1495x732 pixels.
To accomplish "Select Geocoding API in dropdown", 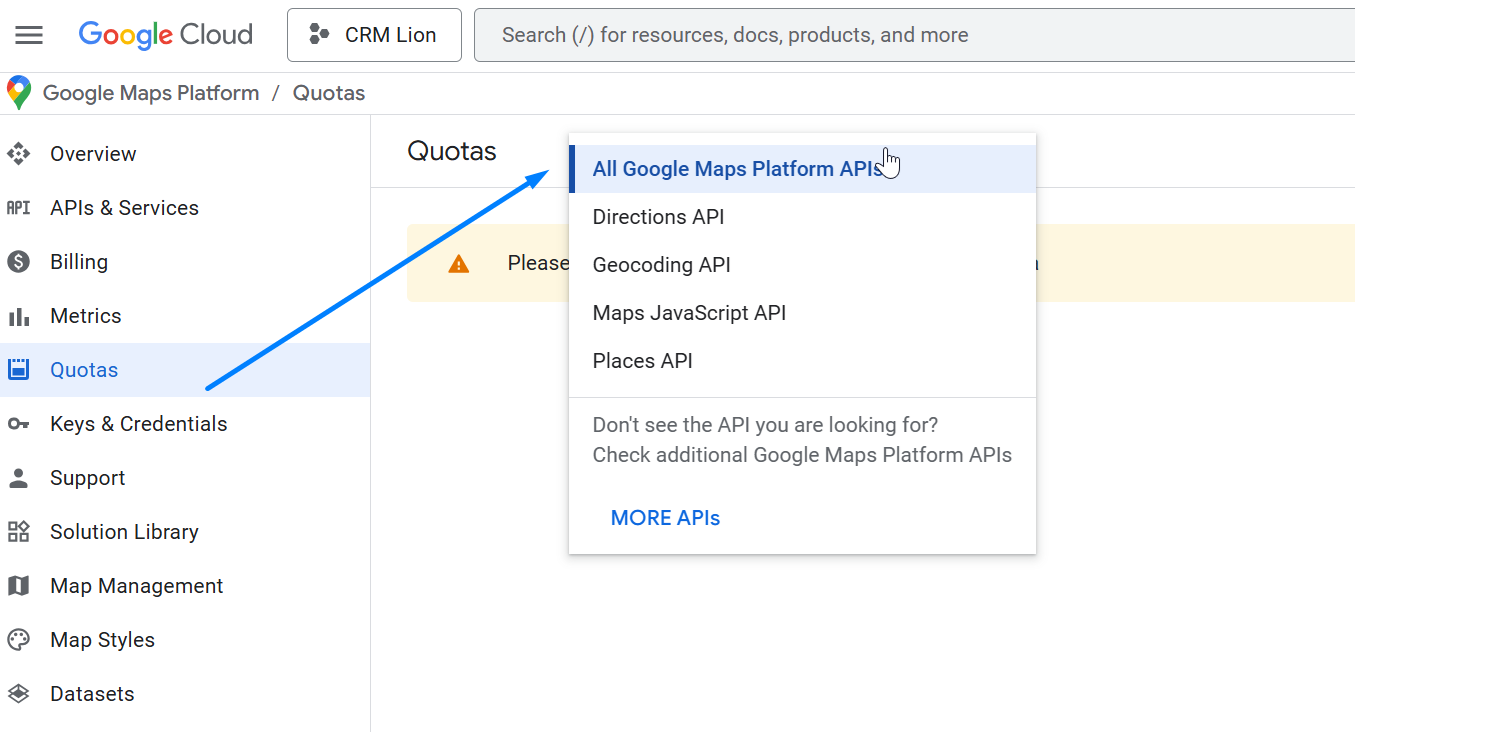I will (661, 265).
